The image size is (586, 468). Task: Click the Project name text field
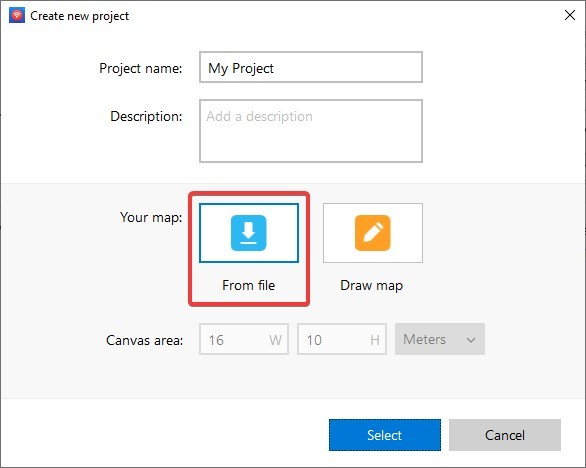(x=311, y=67)
